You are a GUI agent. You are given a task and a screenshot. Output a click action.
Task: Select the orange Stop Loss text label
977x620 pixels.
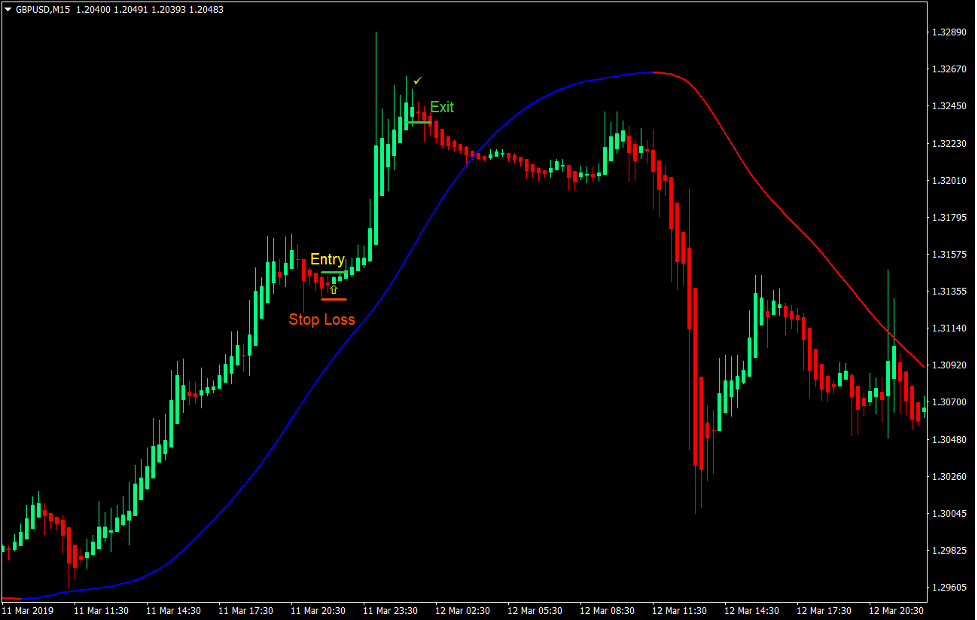tap(322, 320)
